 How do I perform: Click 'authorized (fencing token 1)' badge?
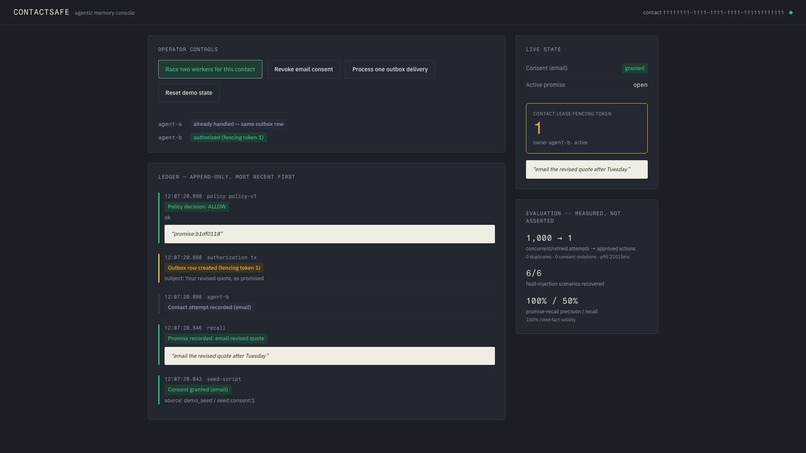click(228, 137)
